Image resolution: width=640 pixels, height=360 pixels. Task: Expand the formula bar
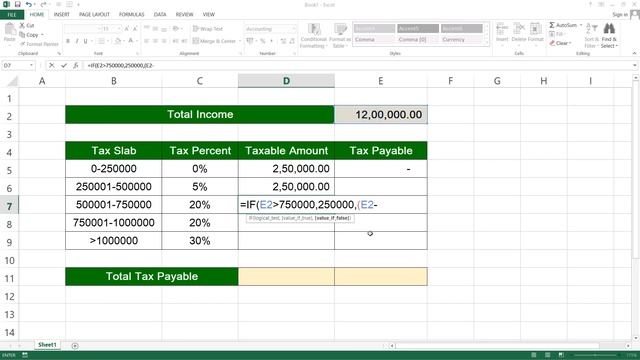635,65
